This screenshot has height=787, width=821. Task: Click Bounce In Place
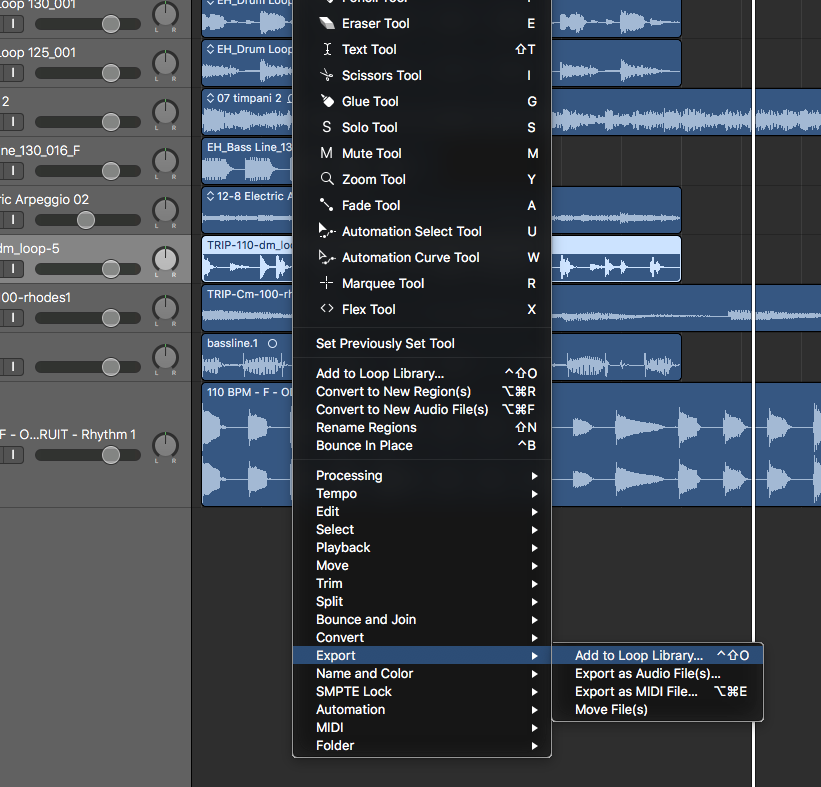point(364,445)
